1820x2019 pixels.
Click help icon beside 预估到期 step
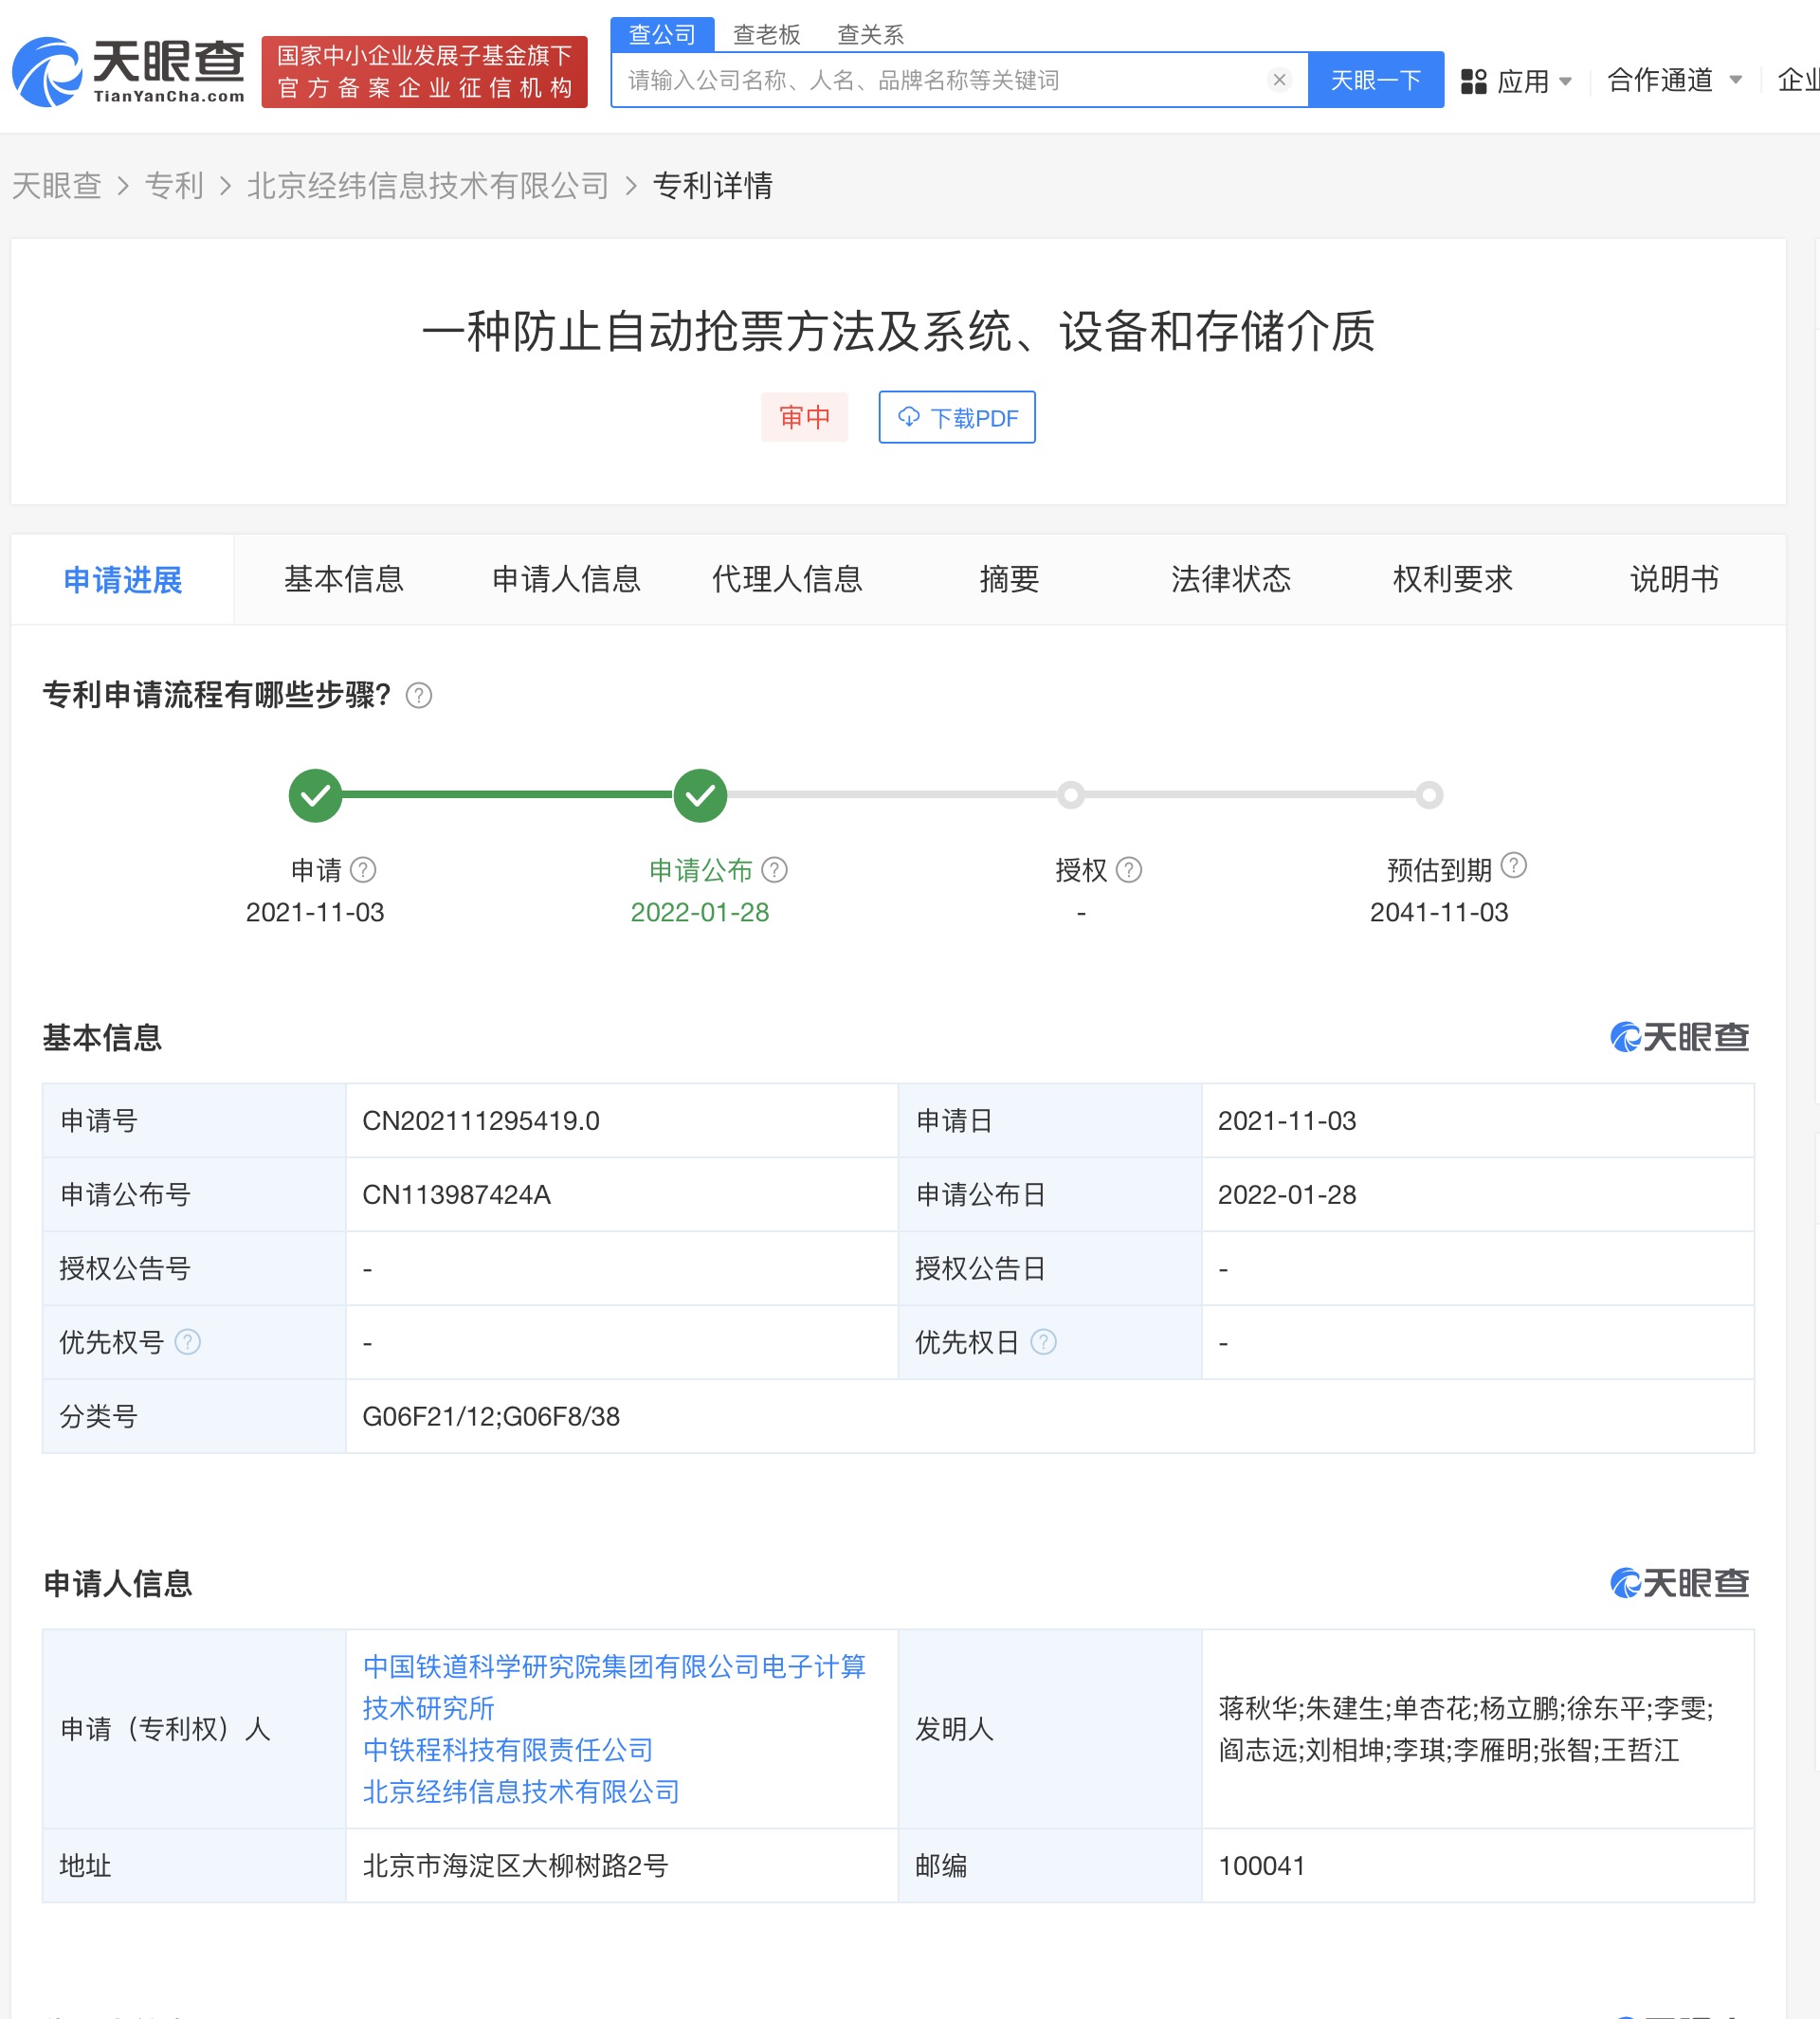(x=1513, y=865)
